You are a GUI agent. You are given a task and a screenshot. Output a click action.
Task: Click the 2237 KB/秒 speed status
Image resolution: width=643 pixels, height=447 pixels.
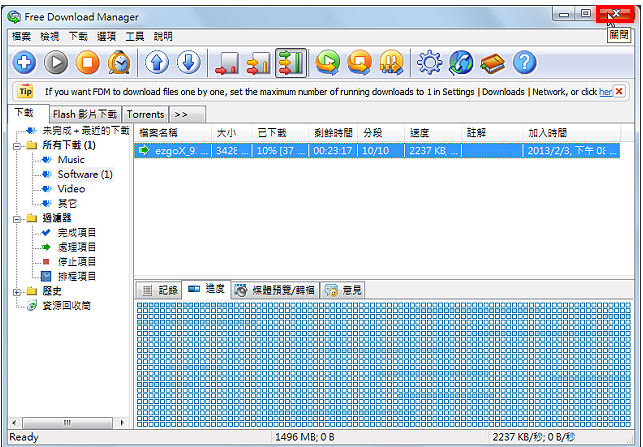[534, 437]
